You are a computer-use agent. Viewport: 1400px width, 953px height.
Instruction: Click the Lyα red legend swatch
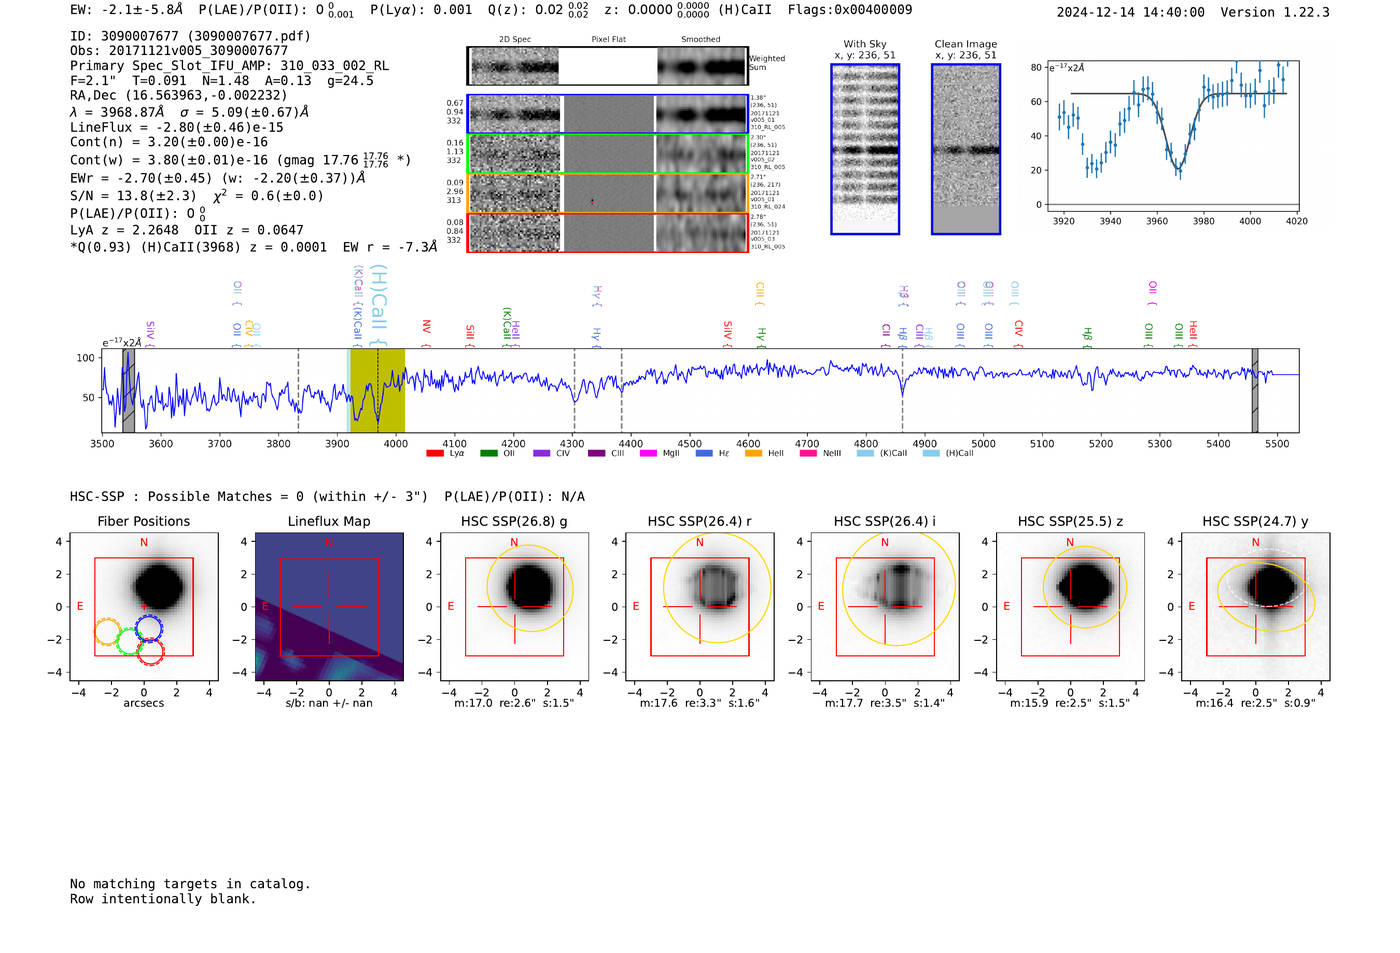[435, 453]
